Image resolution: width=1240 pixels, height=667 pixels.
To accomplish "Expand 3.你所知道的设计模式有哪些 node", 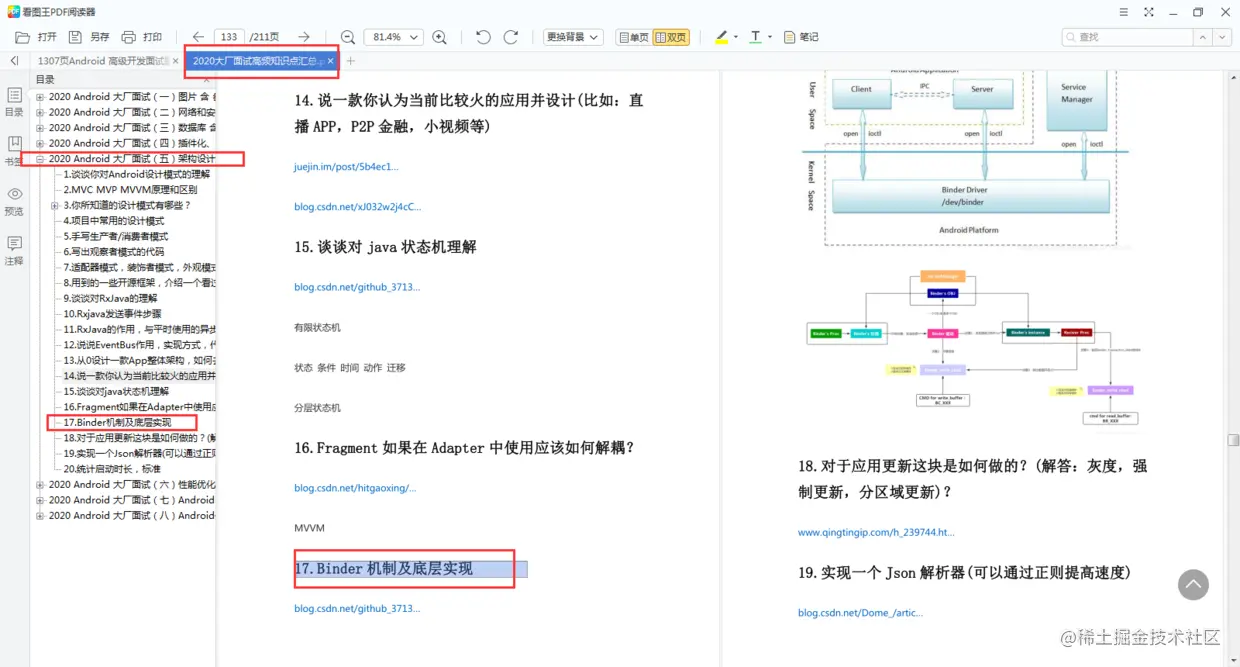I will click(55, 205).
